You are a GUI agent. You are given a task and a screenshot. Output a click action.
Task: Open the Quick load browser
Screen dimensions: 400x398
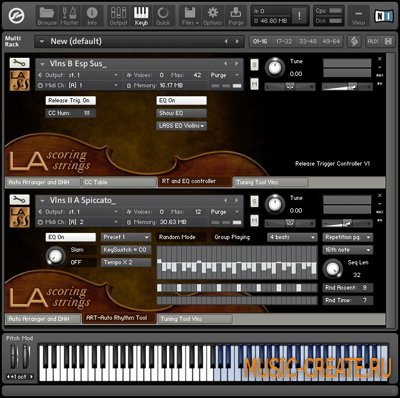163,16
